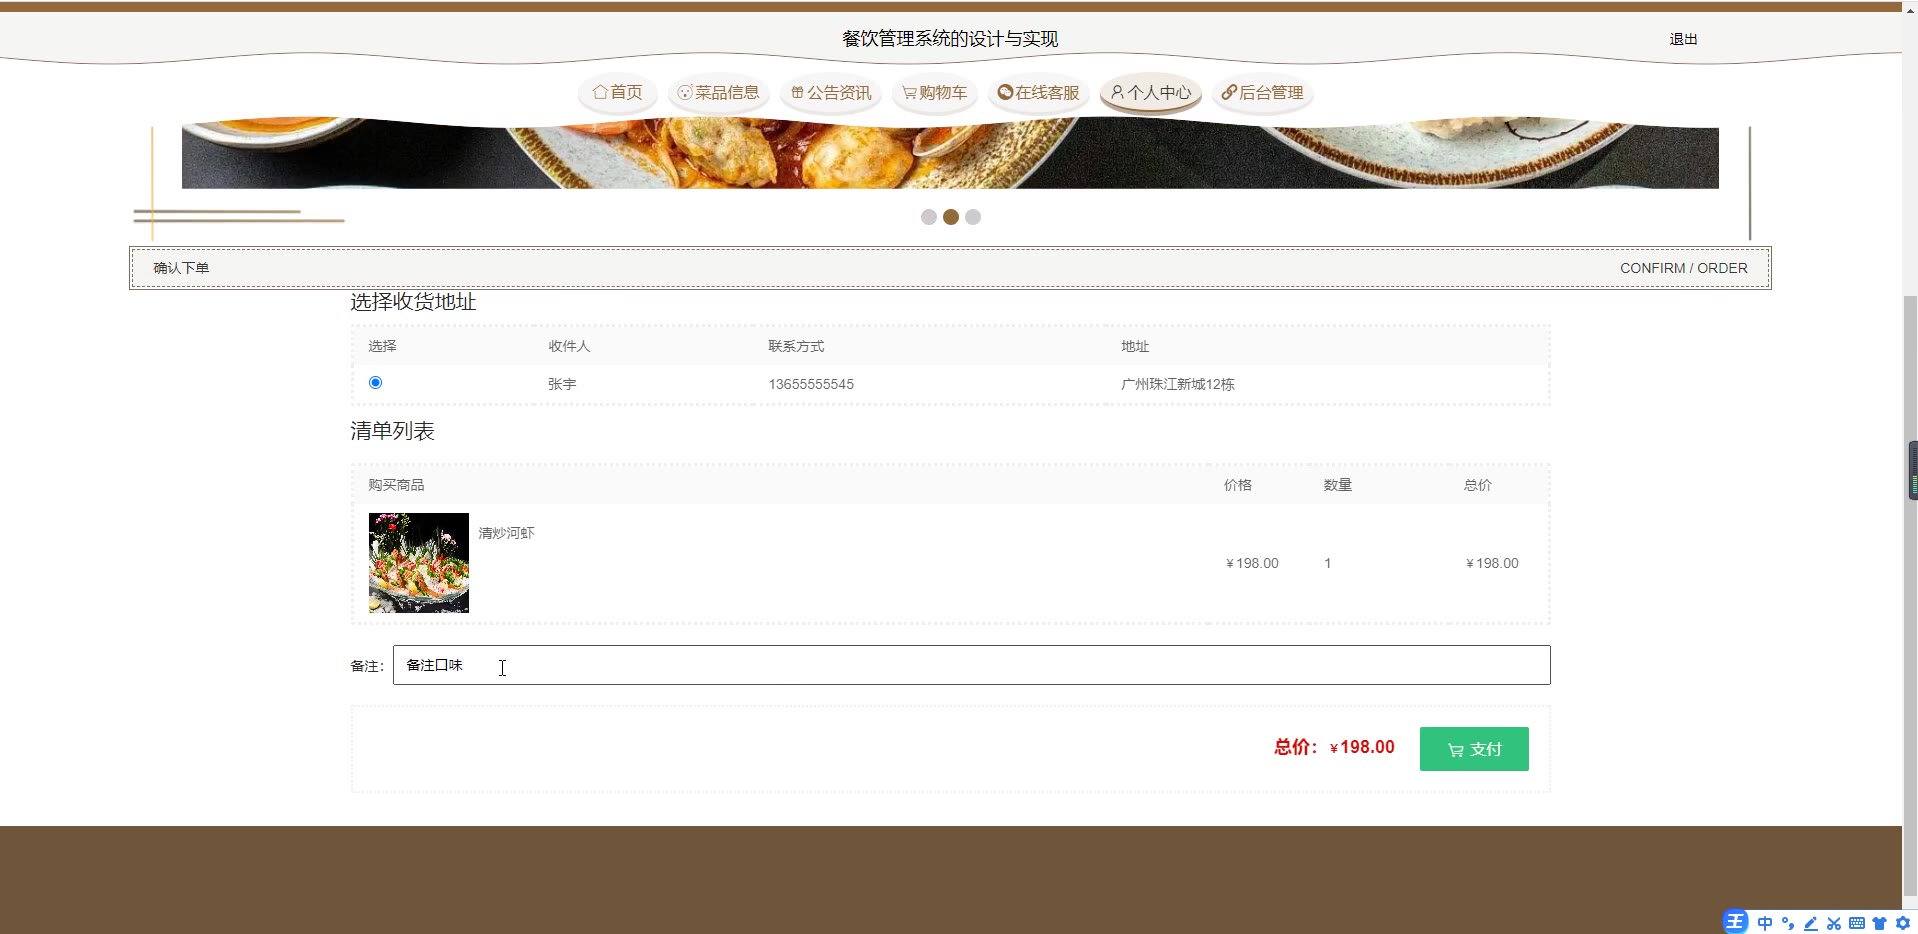Viewport: 1918px width, 934px height.
Task: Click the 清炒河虾 product thumbnail
Action: (419, 563)
